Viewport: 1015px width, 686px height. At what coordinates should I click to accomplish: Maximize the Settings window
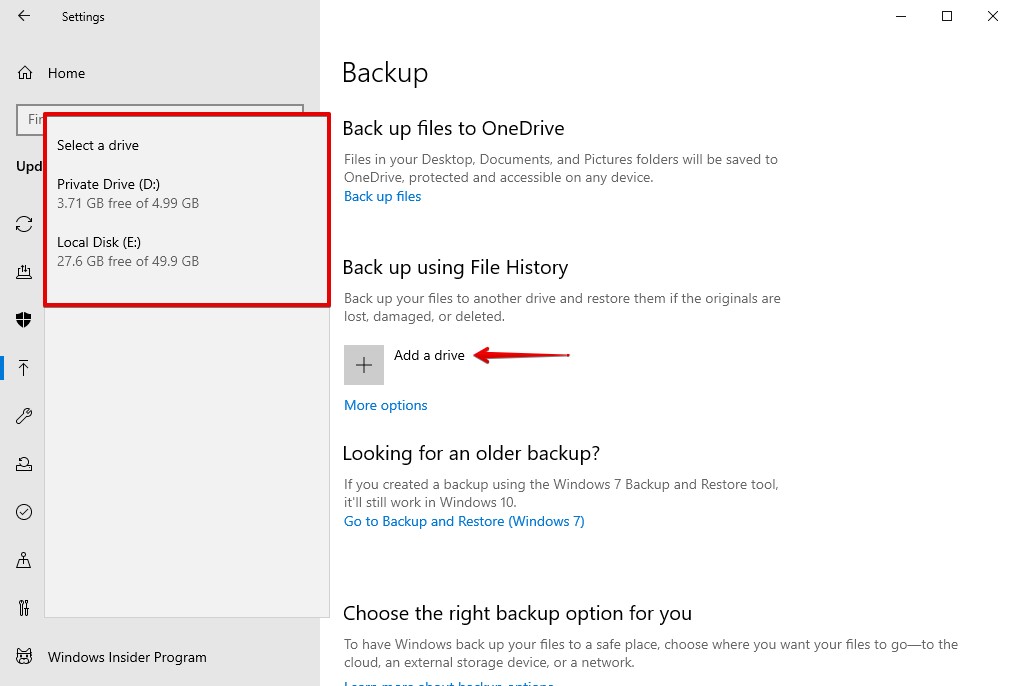[947, 16]
